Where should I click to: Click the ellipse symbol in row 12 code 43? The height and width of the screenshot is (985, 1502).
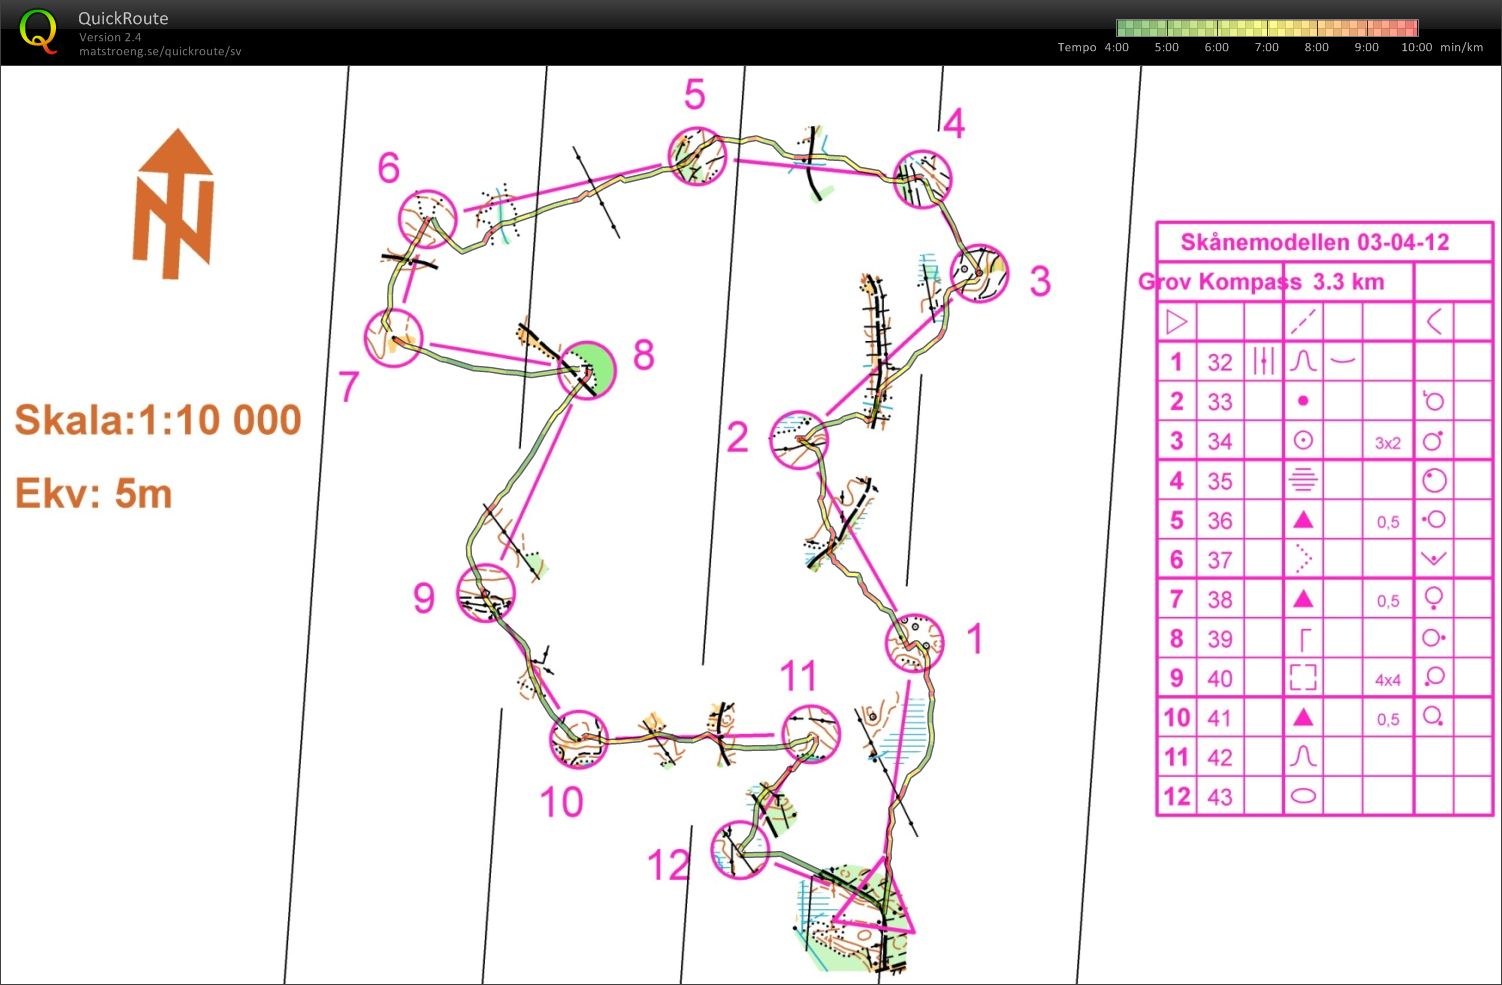tap(1302, 797)
